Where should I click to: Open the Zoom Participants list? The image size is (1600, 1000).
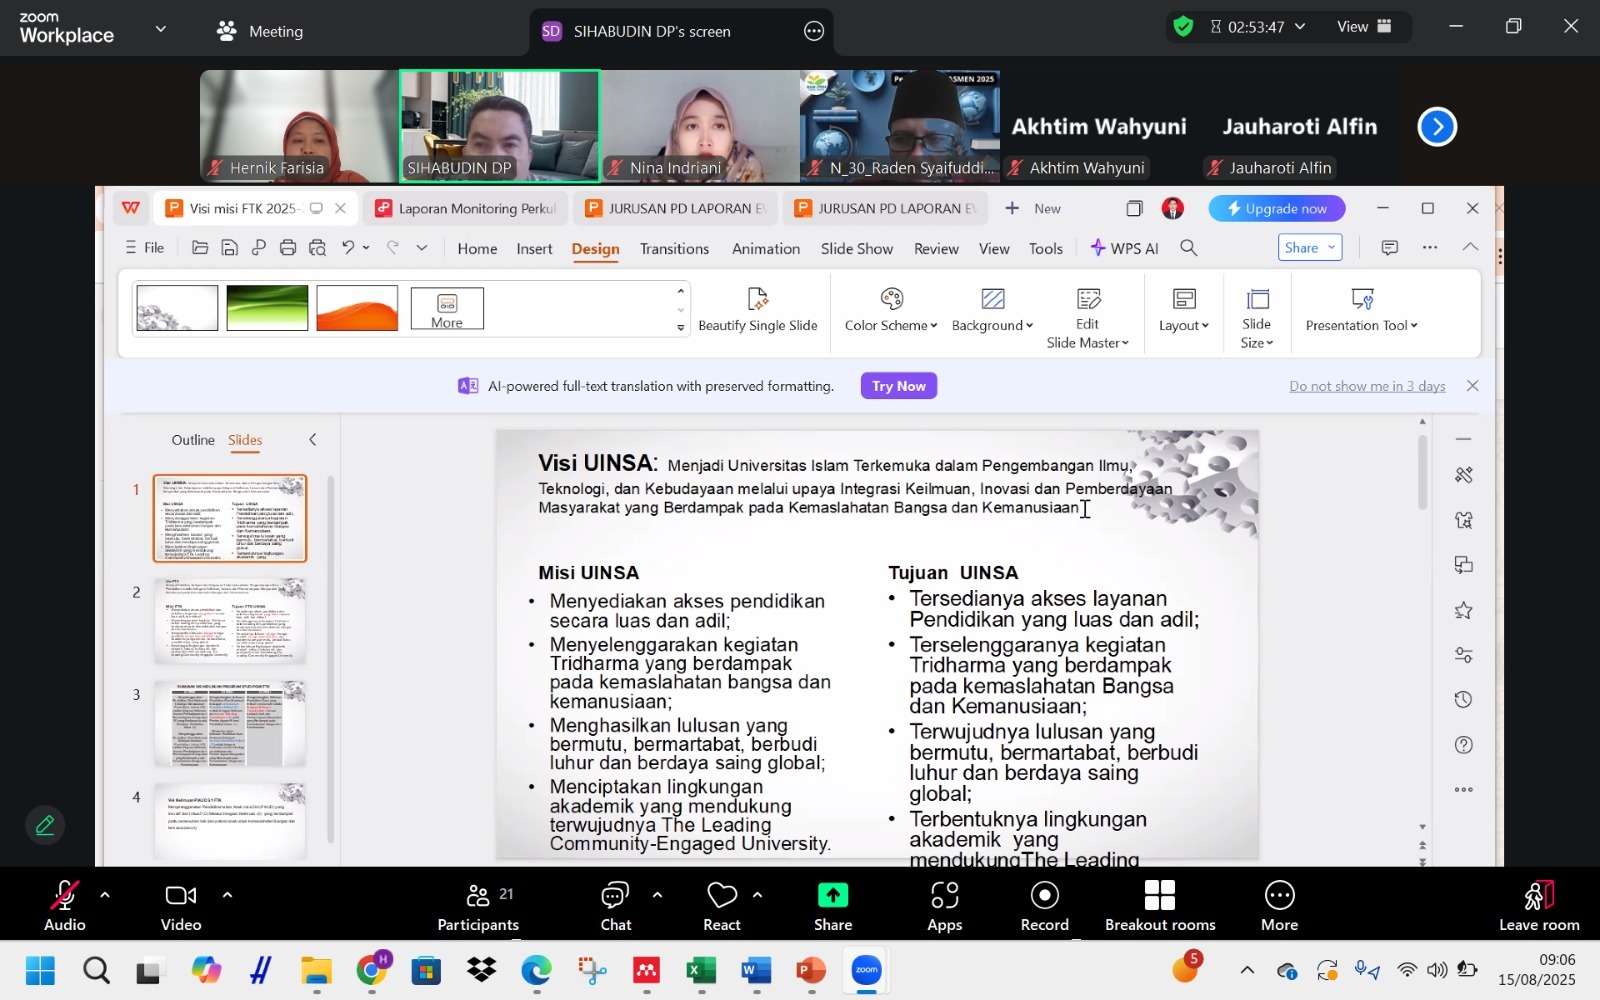point(478,906)
